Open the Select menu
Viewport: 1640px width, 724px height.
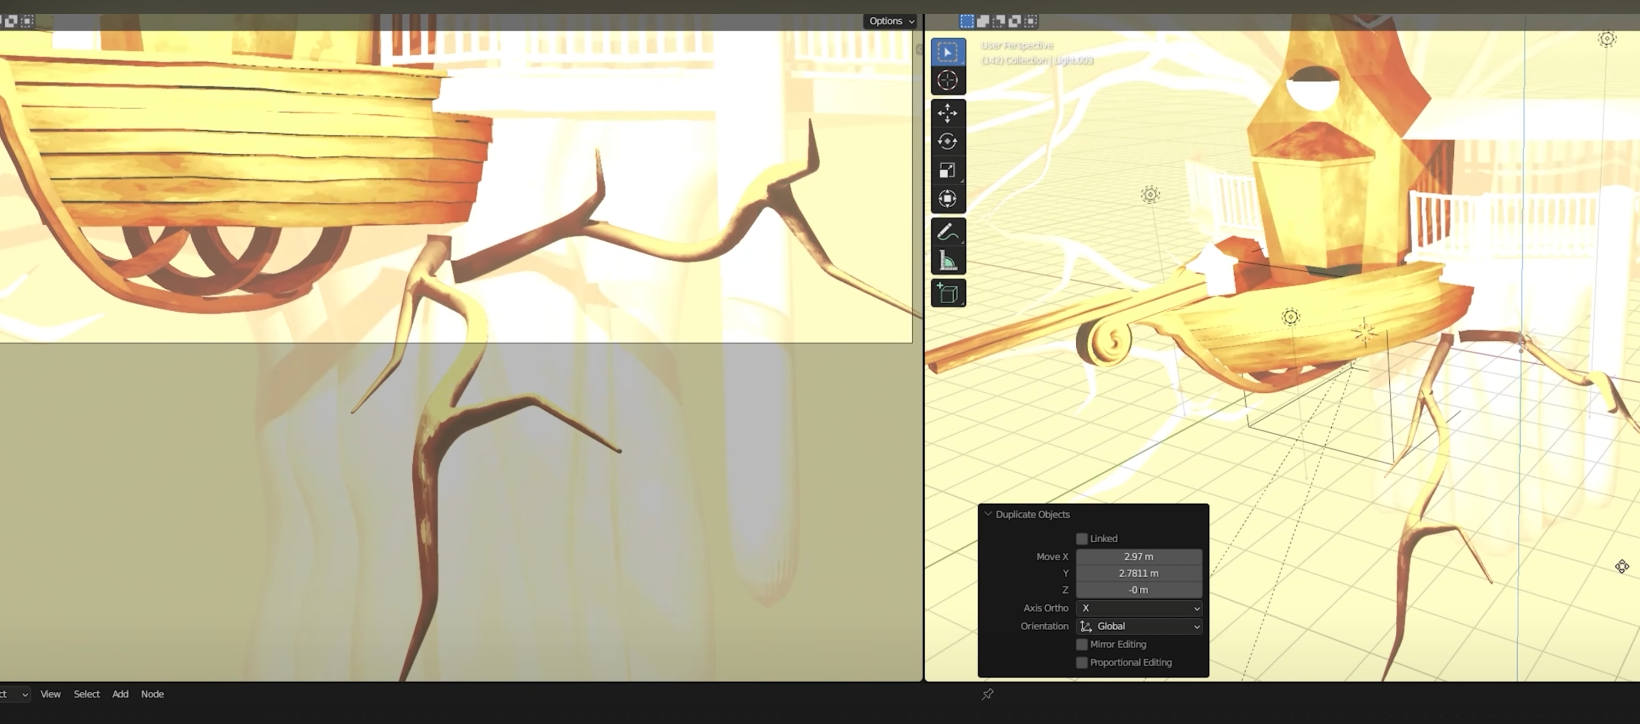pyautogui.click(x=86, y=694)
